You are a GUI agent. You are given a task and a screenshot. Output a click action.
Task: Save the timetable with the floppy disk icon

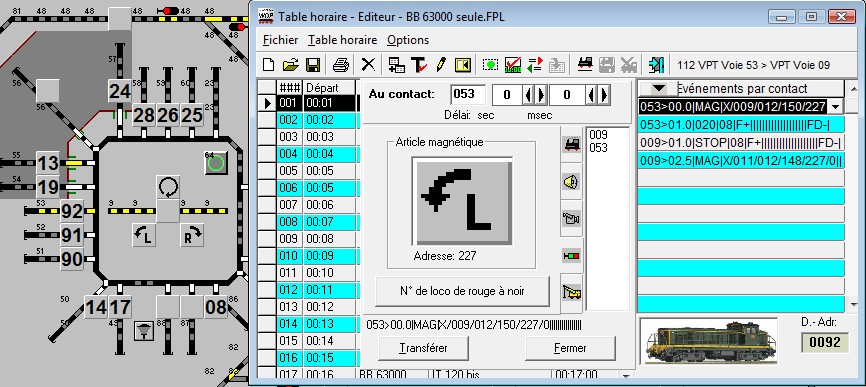tap(313, 65)
